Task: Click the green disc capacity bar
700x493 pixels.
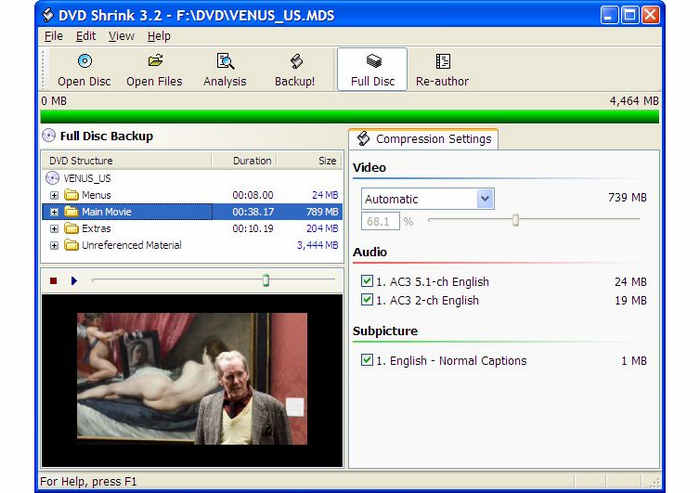Action: [350, 116]
